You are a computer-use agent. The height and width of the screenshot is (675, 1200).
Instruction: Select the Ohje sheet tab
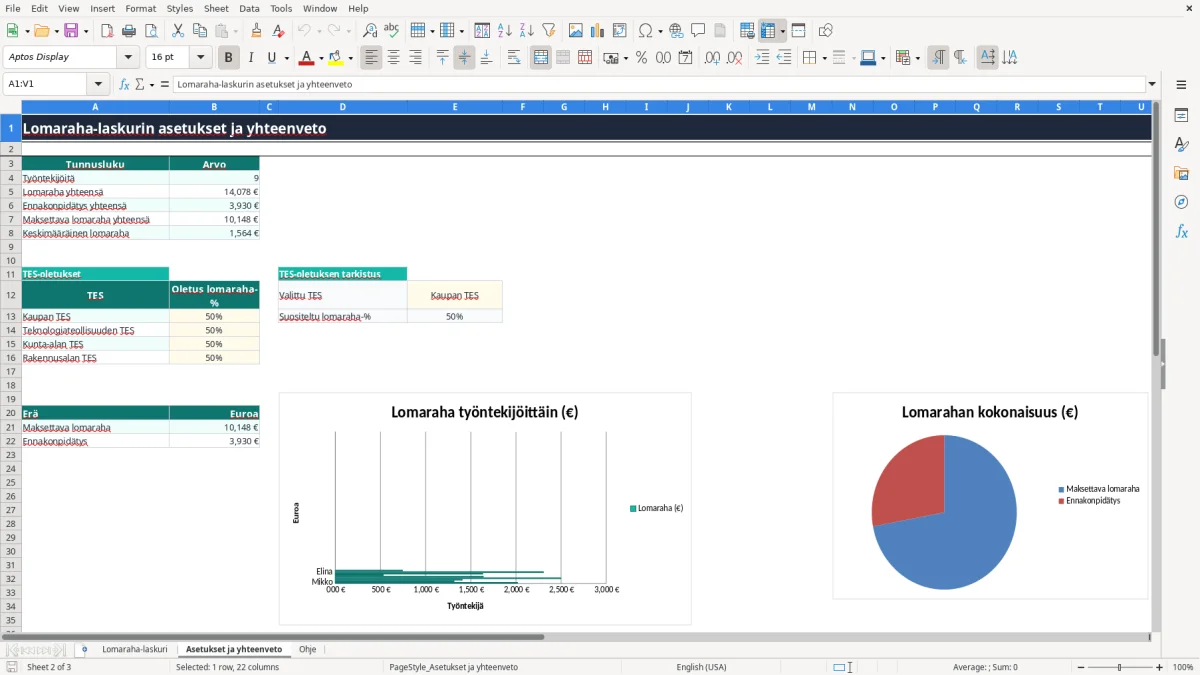pyautogui.click(x=307, y=649)
